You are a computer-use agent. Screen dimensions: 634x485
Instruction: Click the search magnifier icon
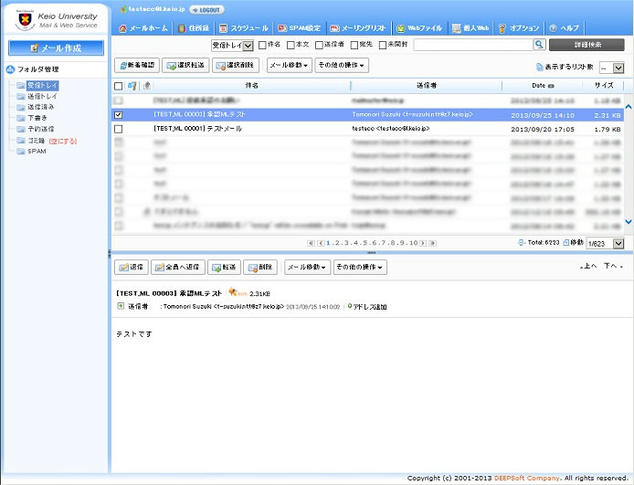(539, 45)
